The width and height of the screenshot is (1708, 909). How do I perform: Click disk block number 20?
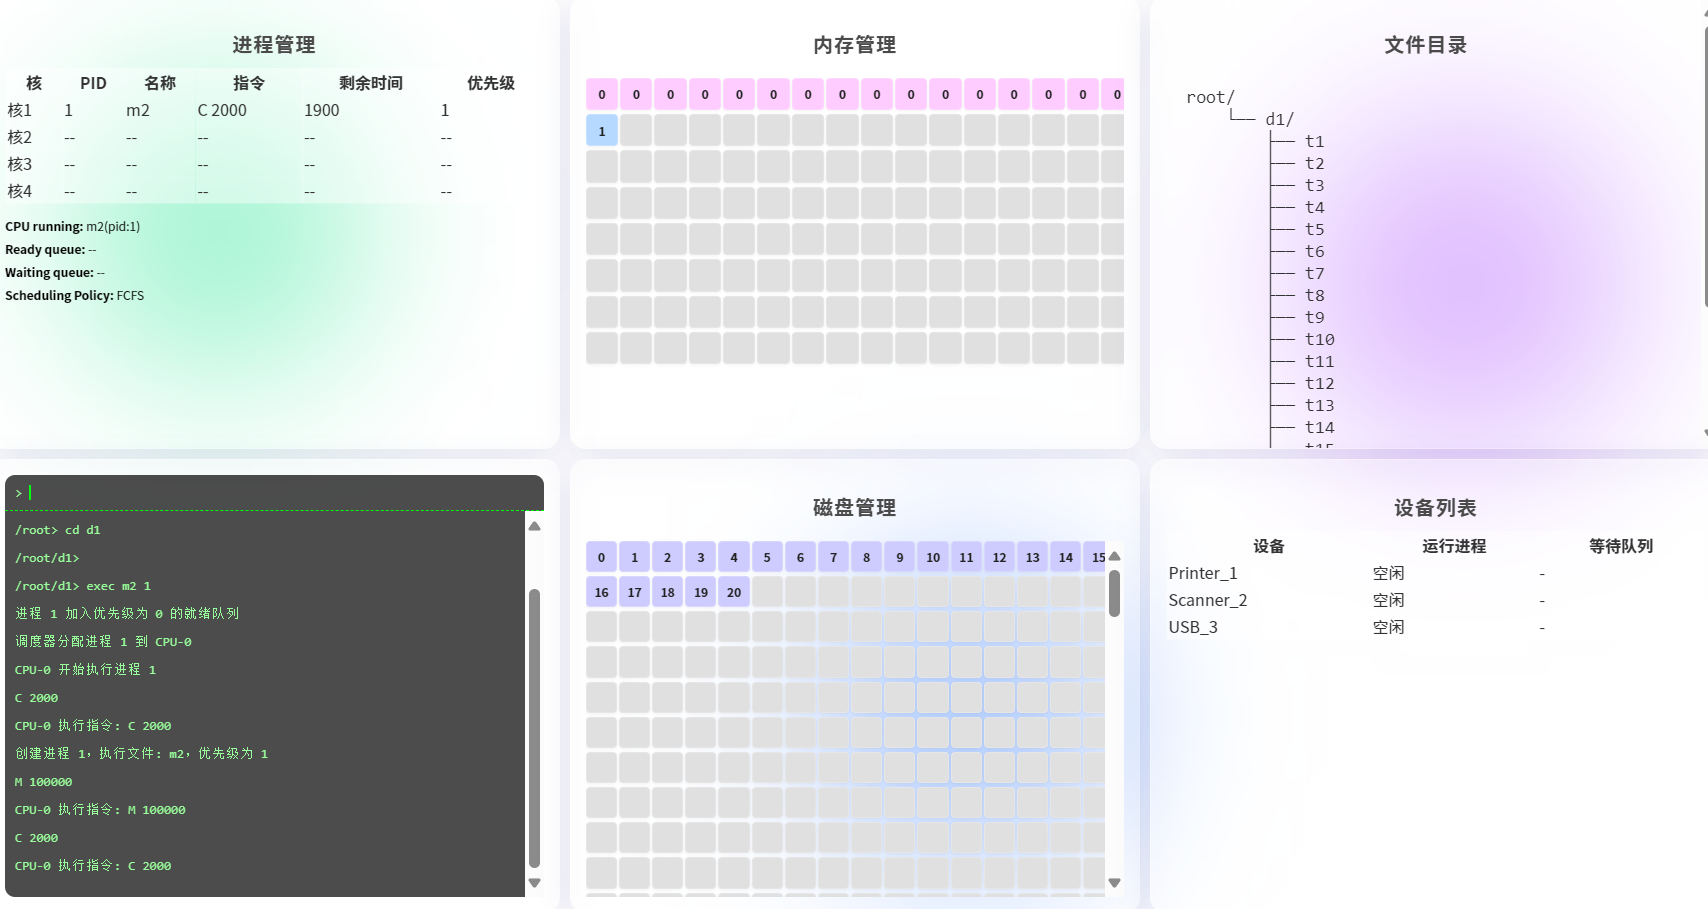(x=734, y=592)
